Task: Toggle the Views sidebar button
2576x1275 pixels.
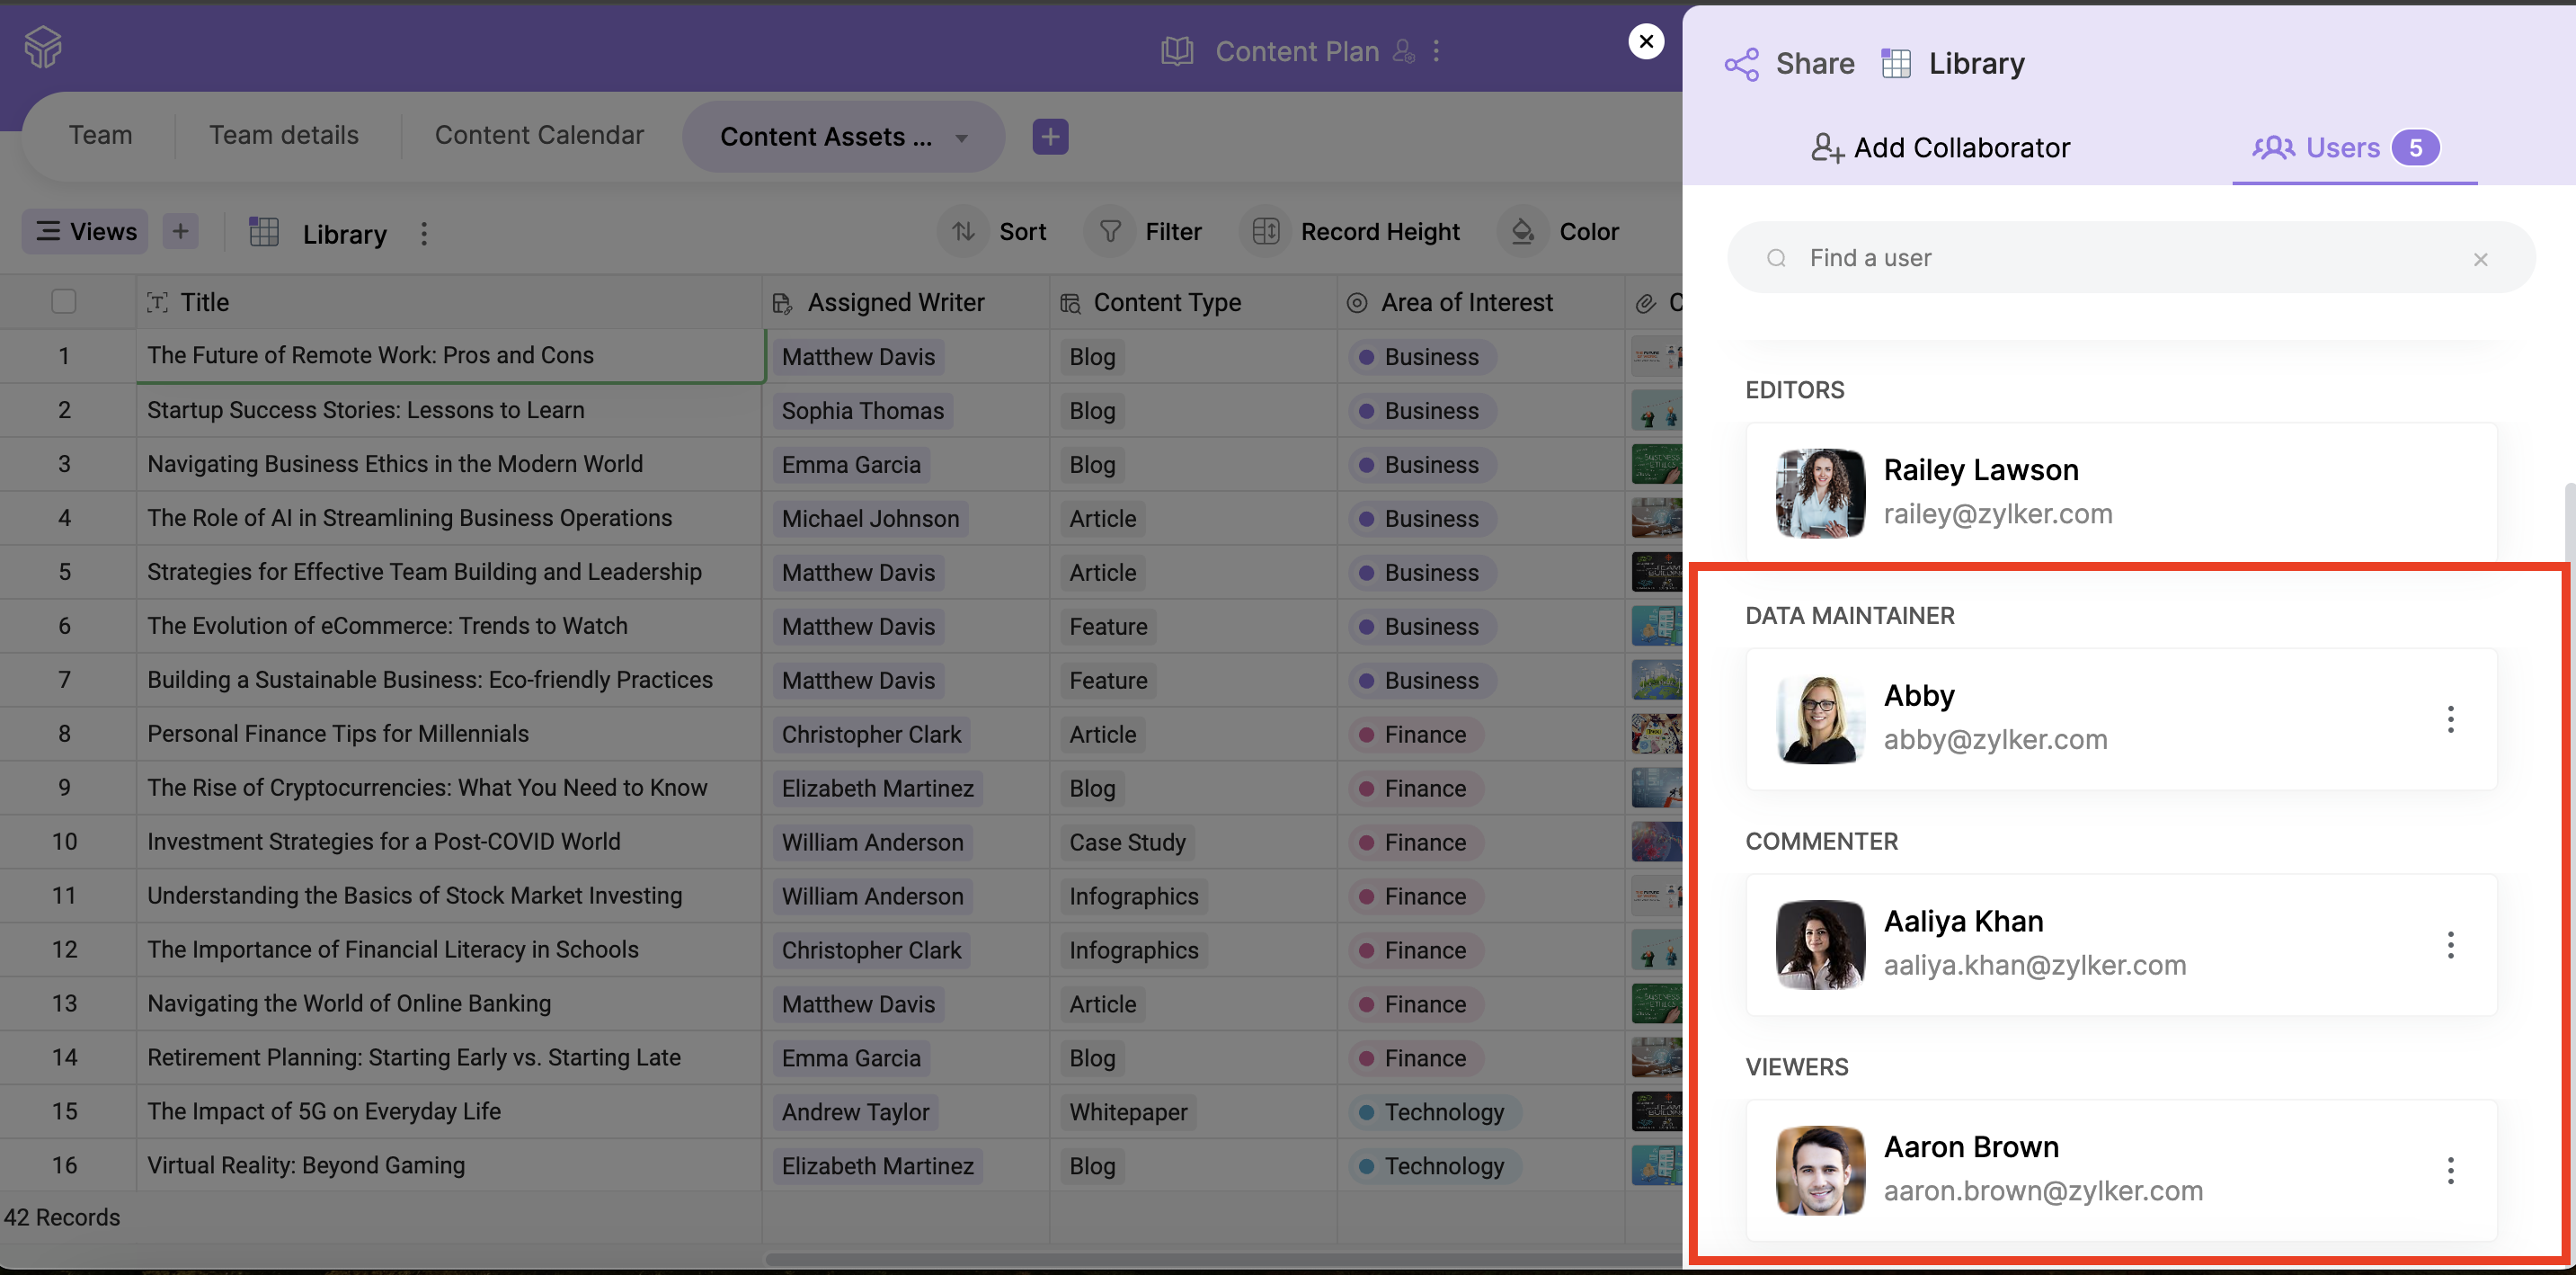Action: pos(86,232)
